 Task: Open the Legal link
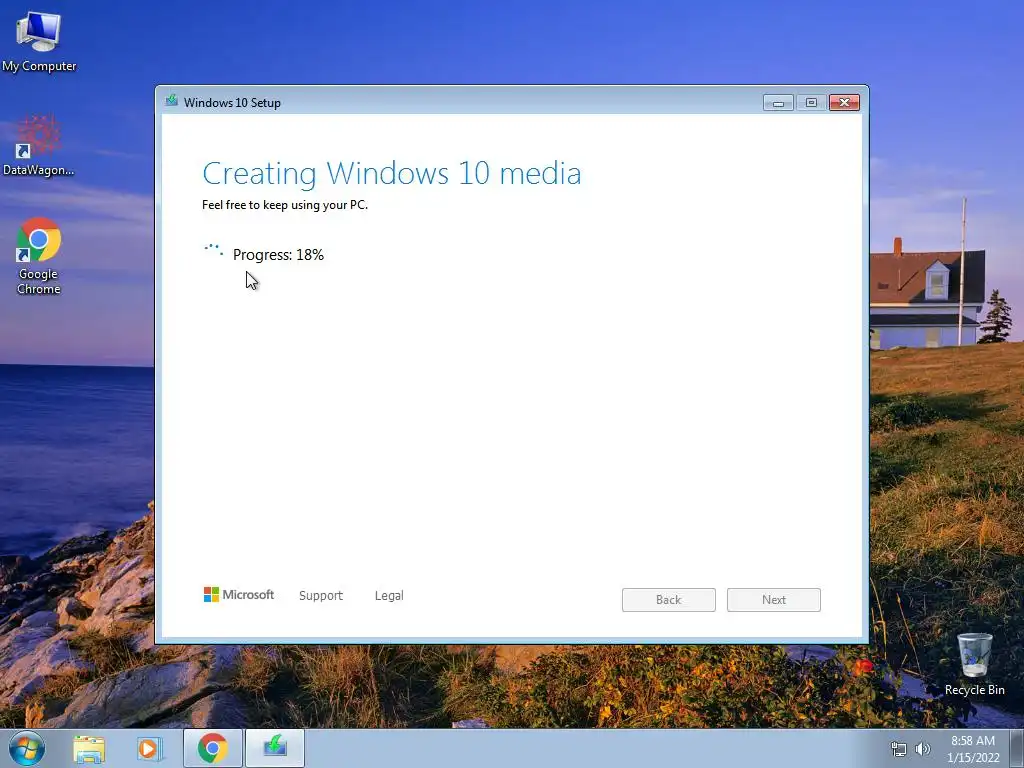point(389,596)
